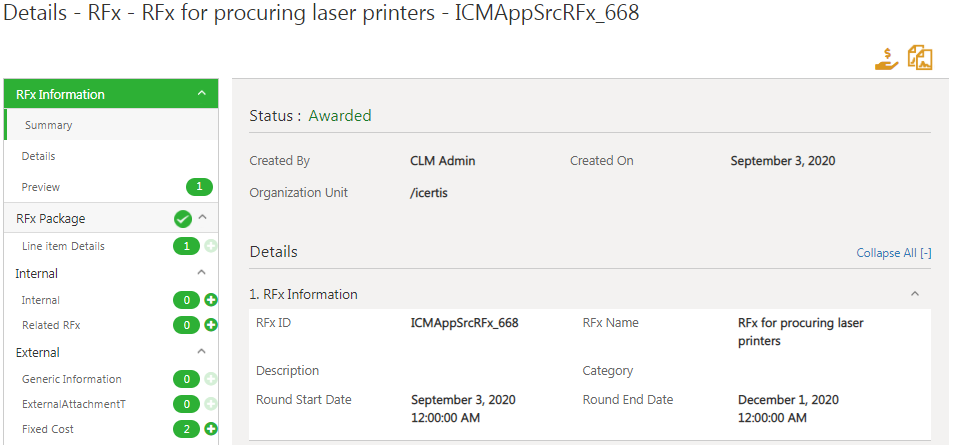The width and height of the screenshot is (953, 445).
Task: Click plus icon next to Fixed Cost
Action: [x=211, y=429]
